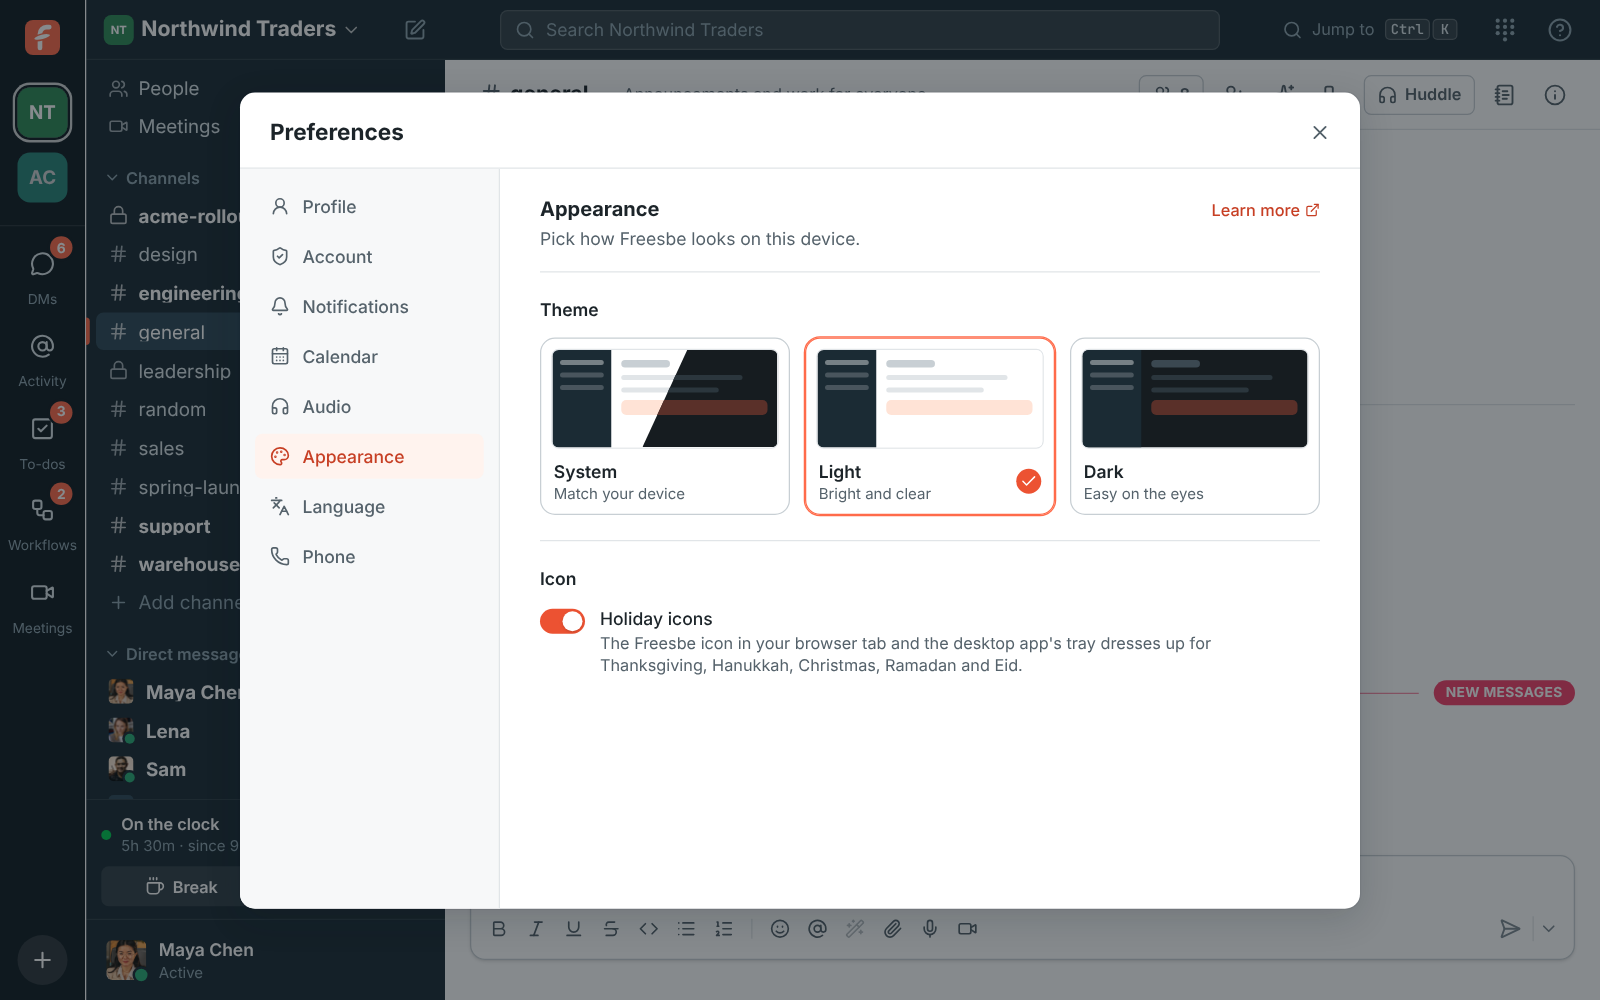Open the apps grid icon

coord(1505,30)
